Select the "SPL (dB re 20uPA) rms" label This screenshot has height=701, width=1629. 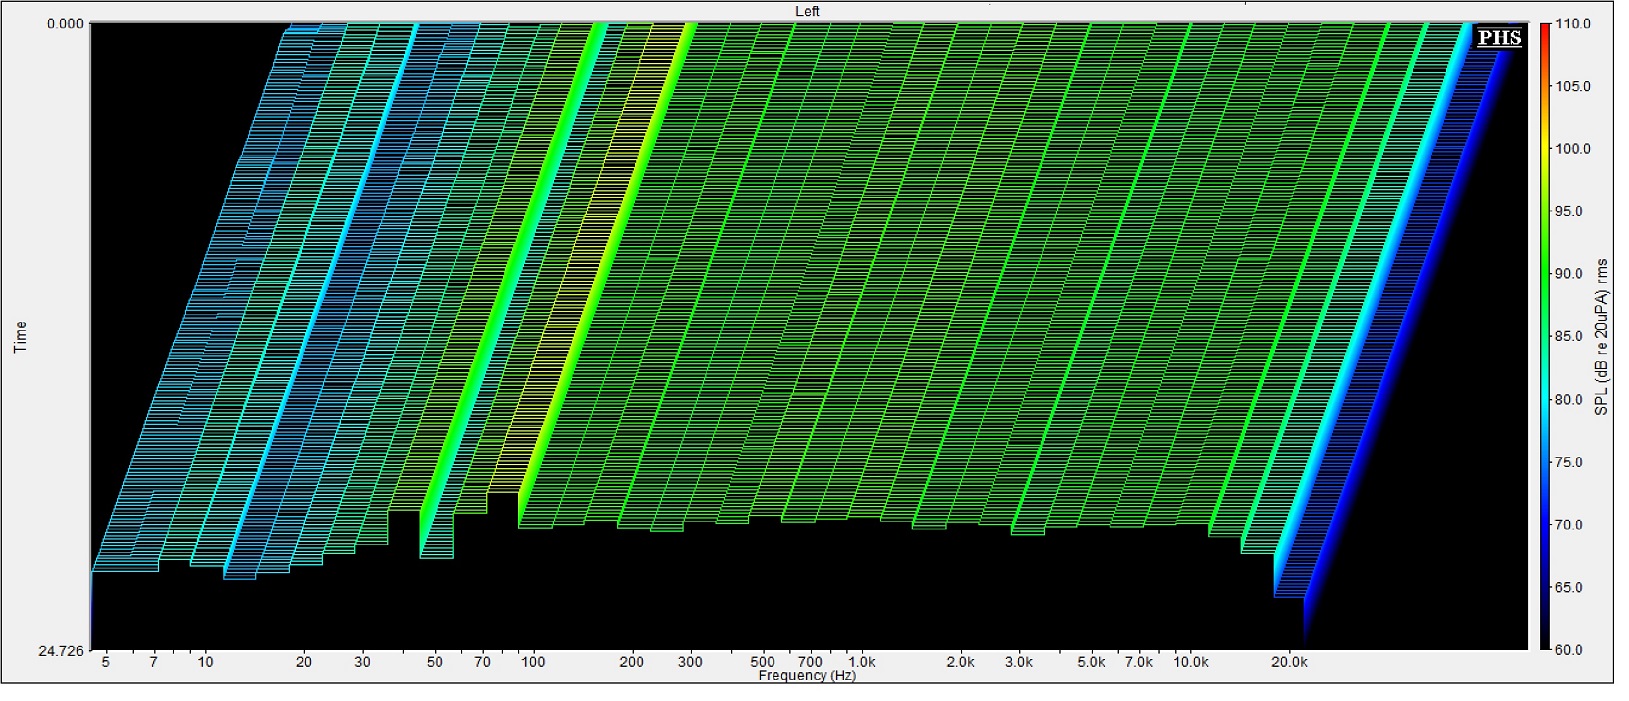(x=1602, y=336)
